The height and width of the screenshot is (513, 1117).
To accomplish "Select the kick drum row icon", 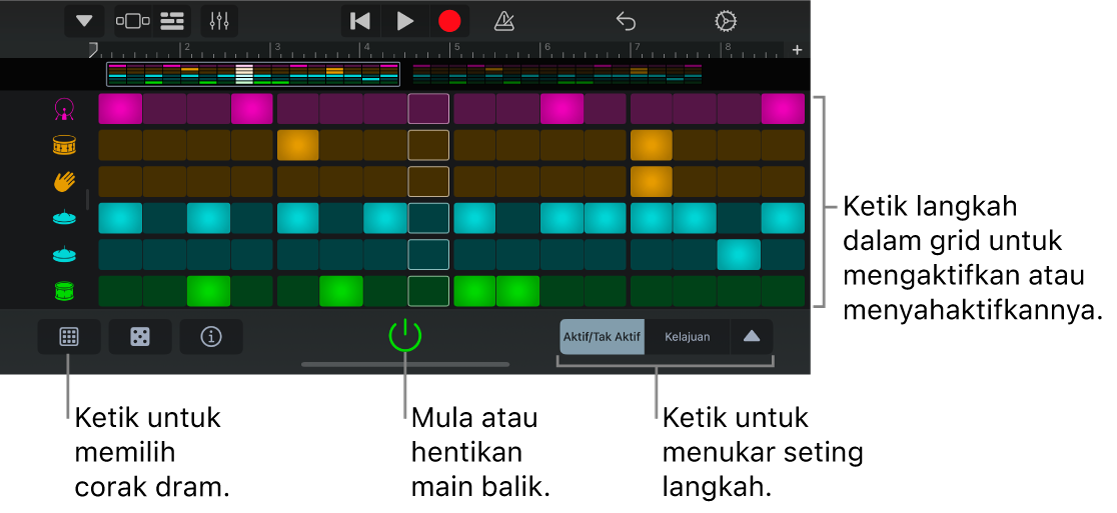I will click(64, 109).
